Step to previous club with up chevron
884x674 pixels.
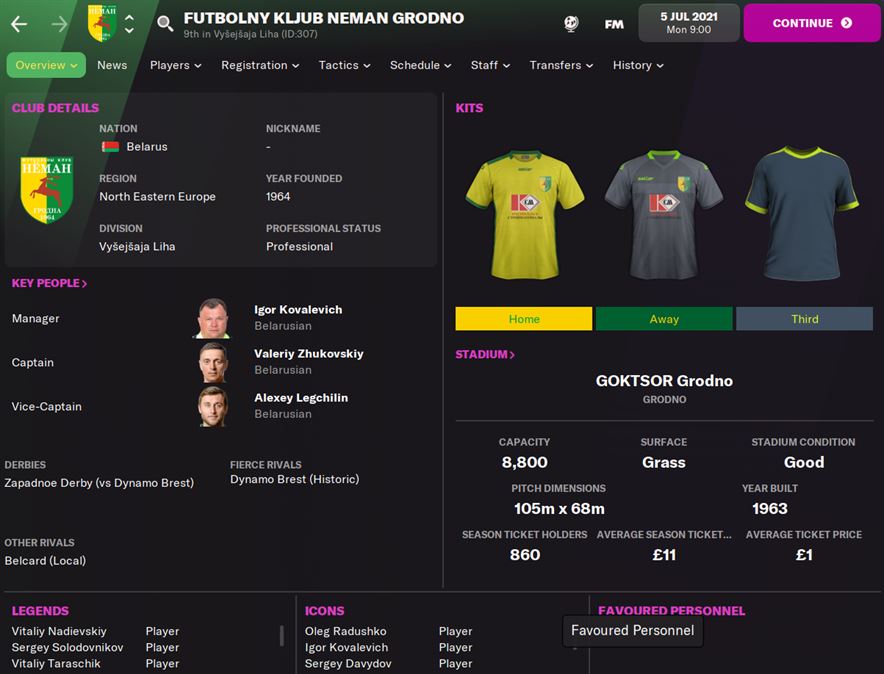(x=129, y=17)
